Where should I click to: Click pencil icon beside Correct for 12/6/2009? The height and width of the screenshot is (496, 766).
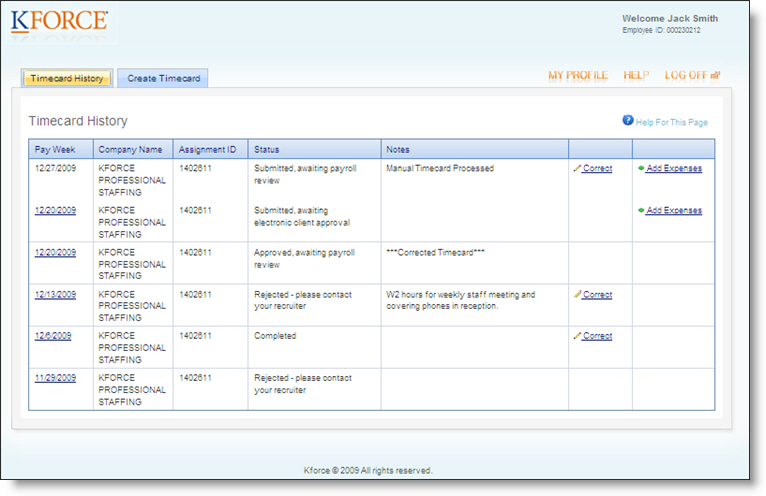click(577, 336)
